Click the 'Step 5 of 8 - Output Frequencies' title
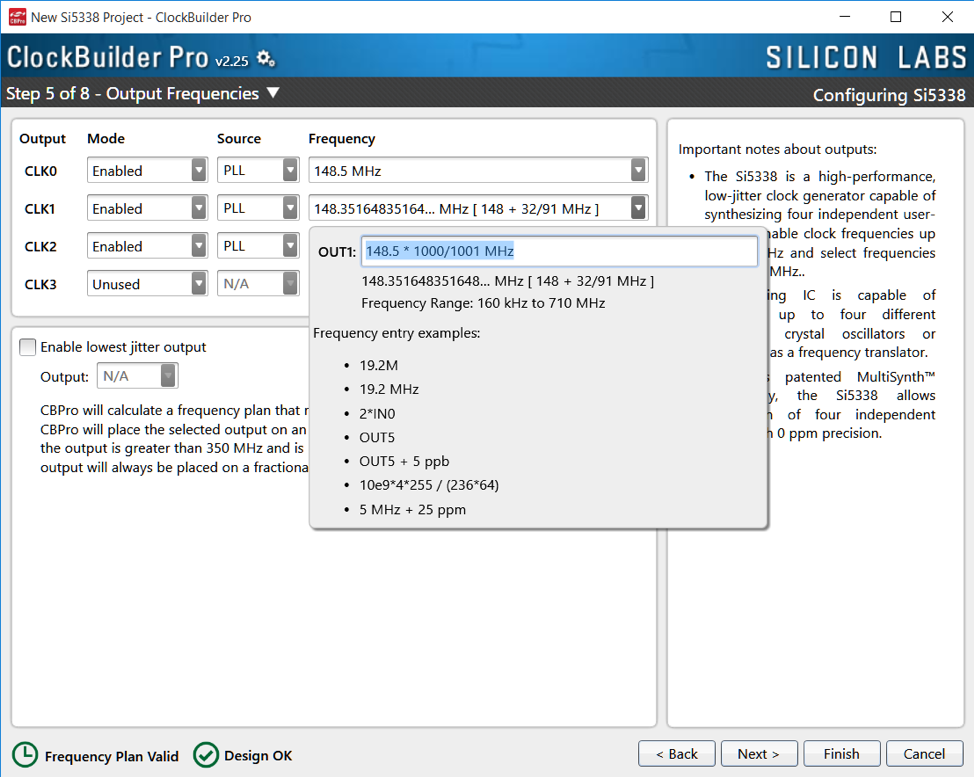The height and width of the screenshot is (777, 974). tap(132, 94)
